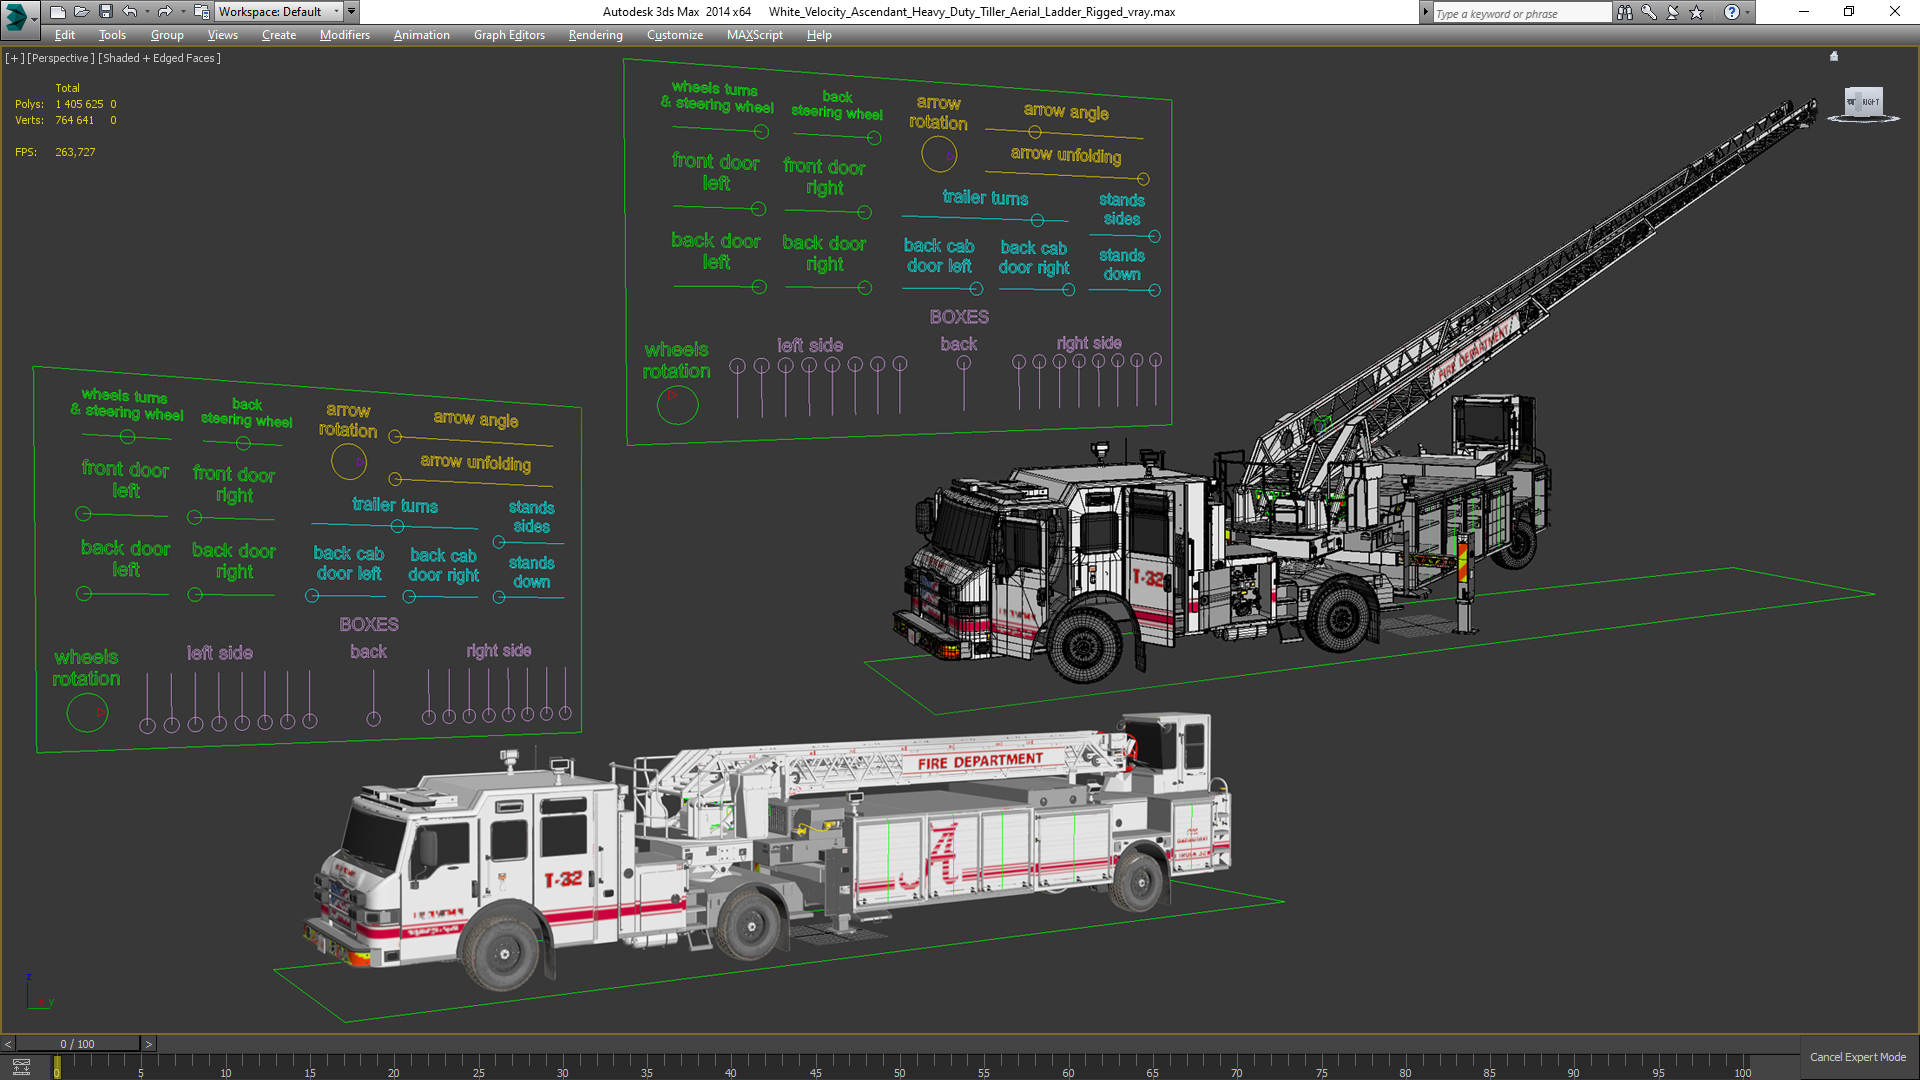Viewport: 1920px width, 1080px height.
Task: Click the Favorites star icon
Action: pyautogui.click(x=1697, y=12)
